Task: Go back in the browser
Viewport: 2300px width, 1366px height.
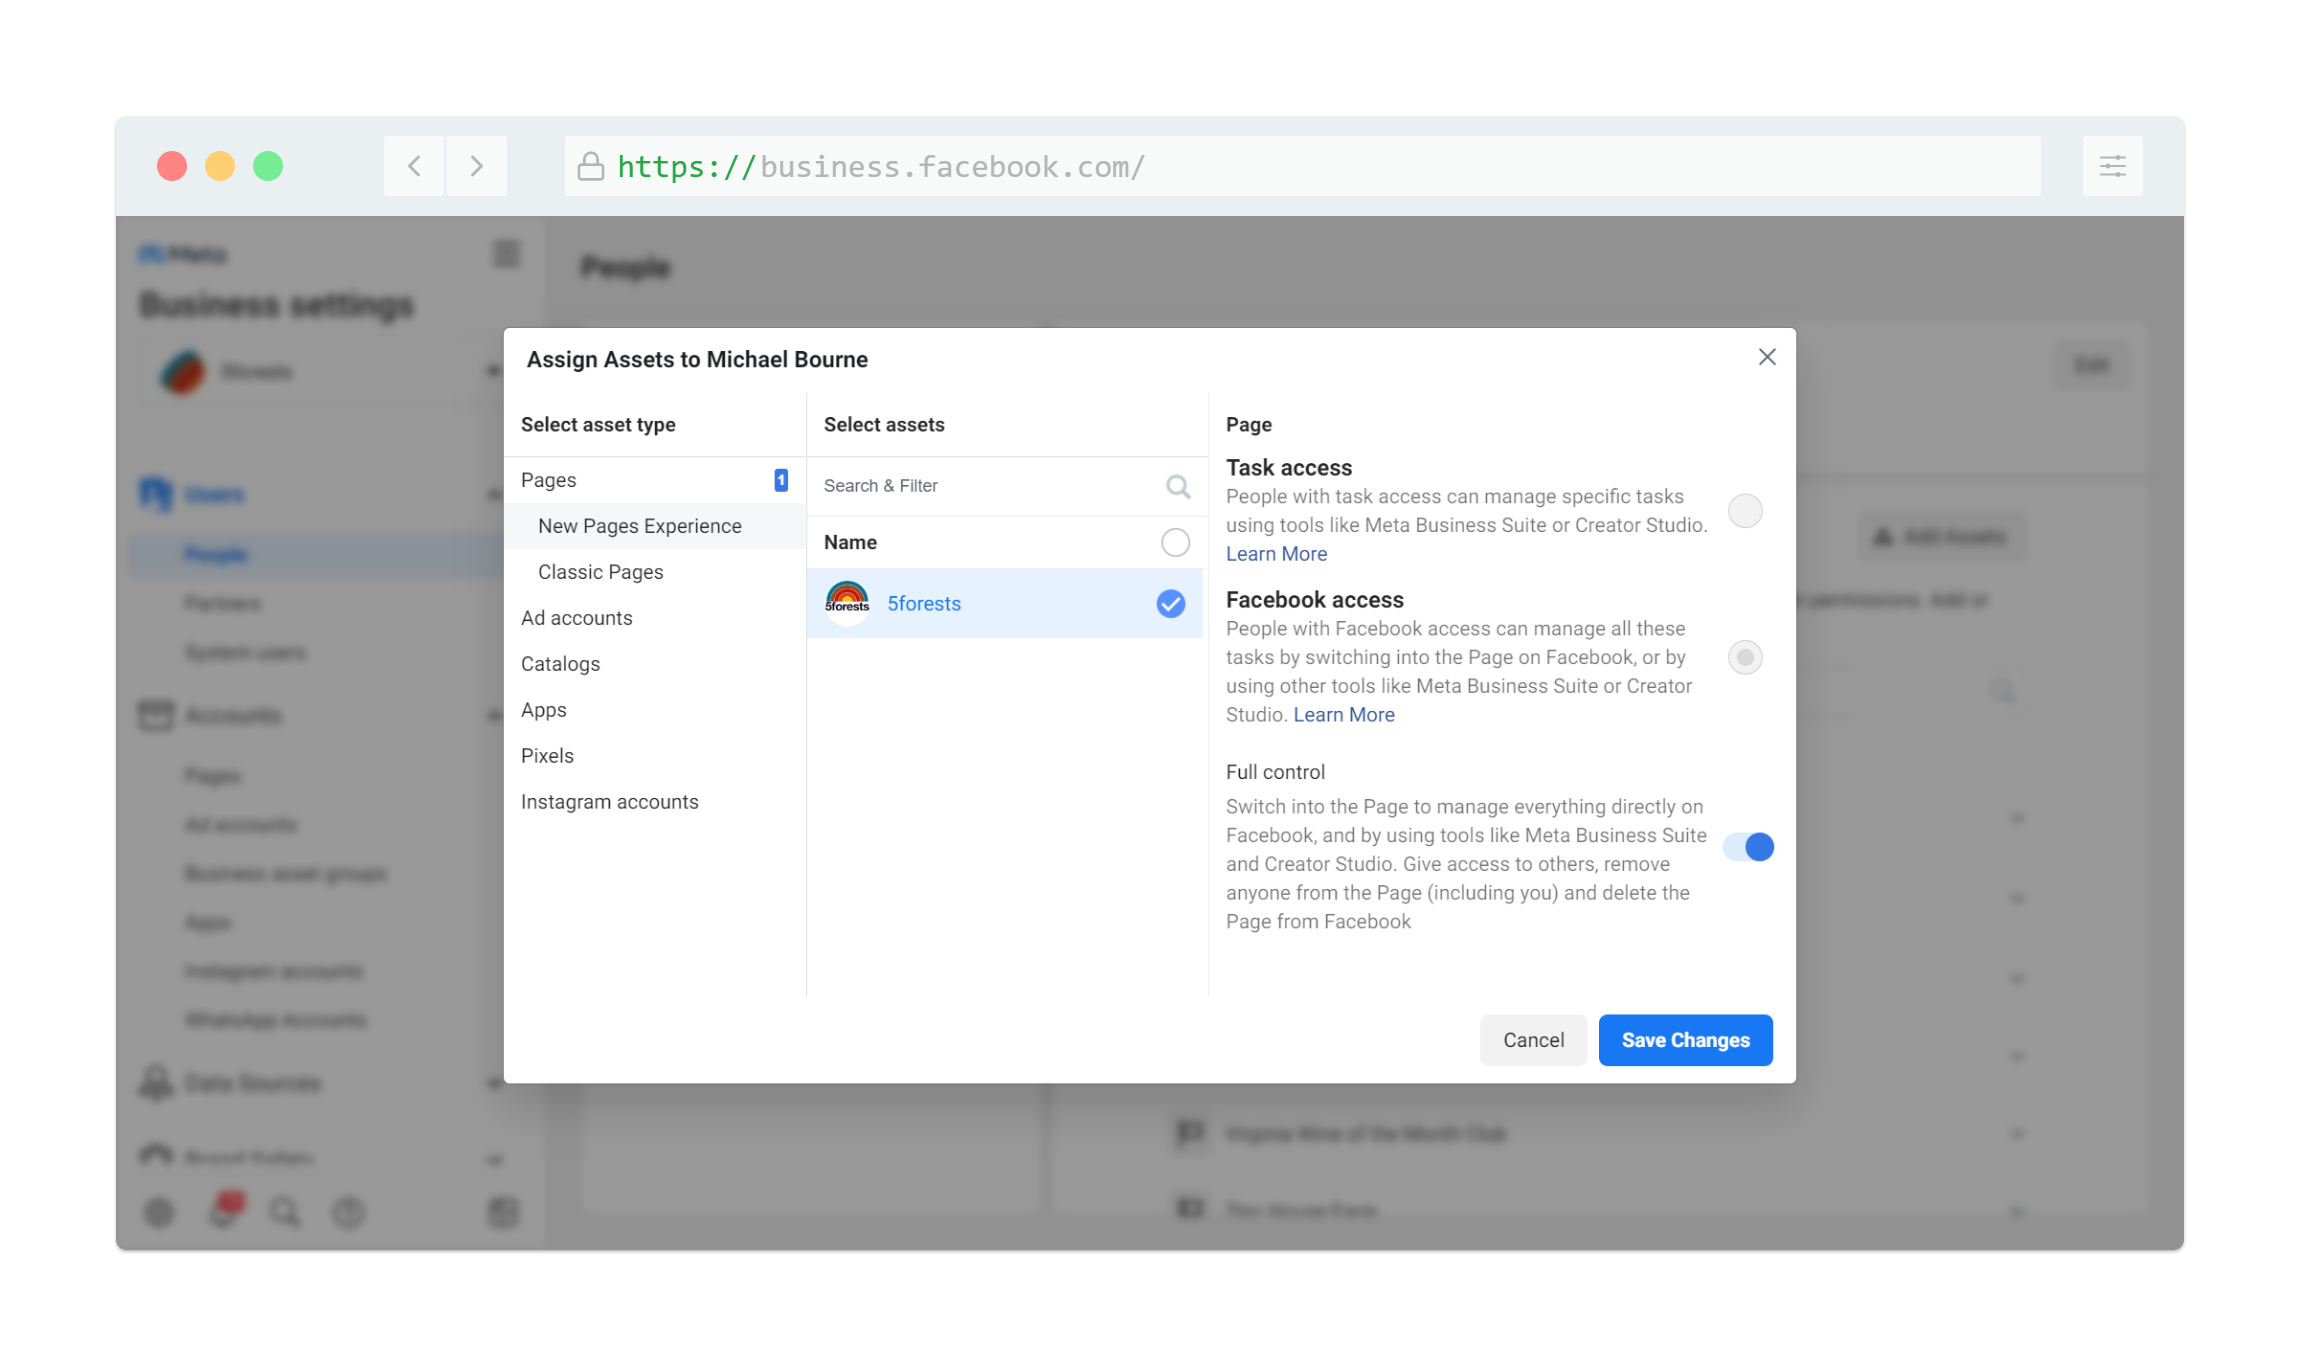Action: pyautogui.click(x=414, y=166)
